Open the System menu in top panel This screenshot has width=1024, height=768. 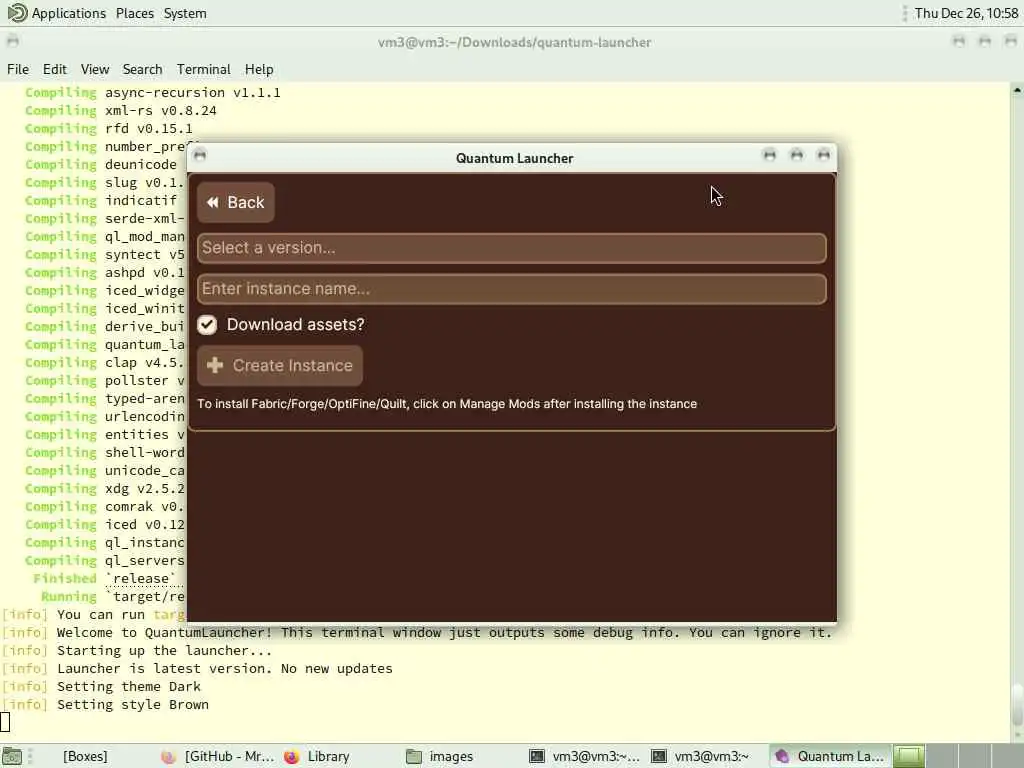[185, 13]
